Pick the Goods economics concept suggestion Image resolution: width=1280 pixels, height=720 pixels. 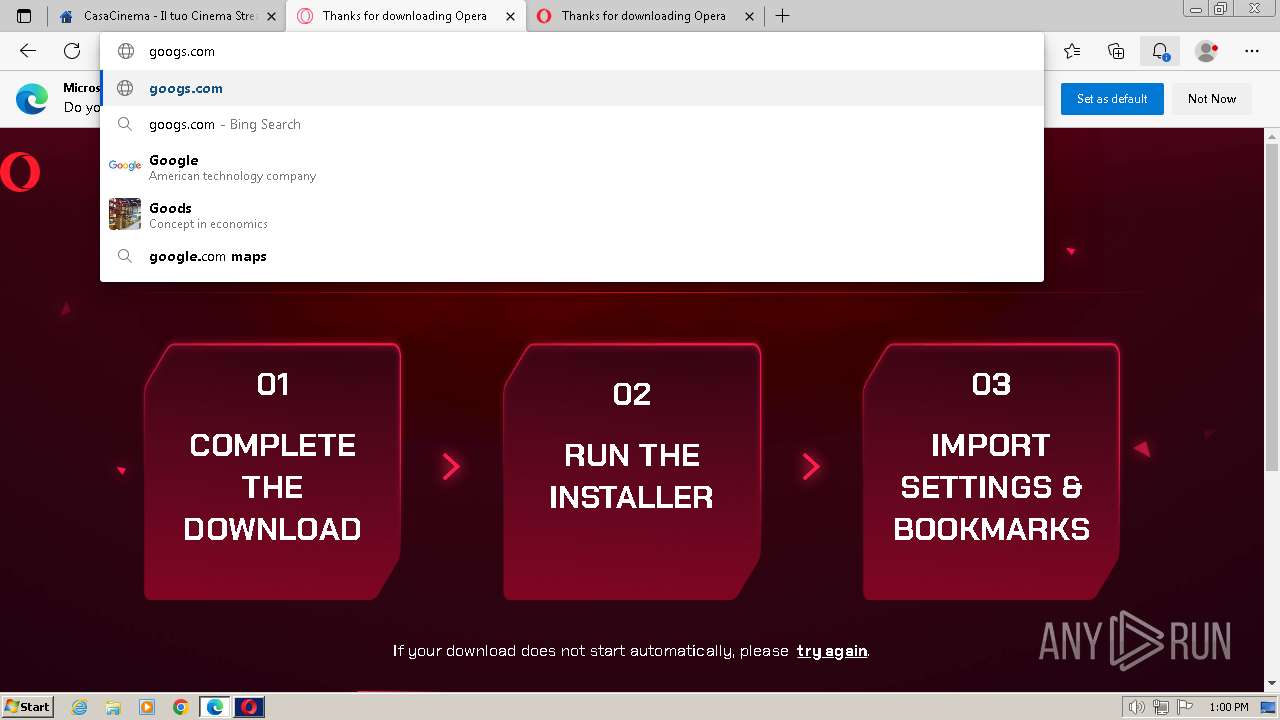pos(572,215)
